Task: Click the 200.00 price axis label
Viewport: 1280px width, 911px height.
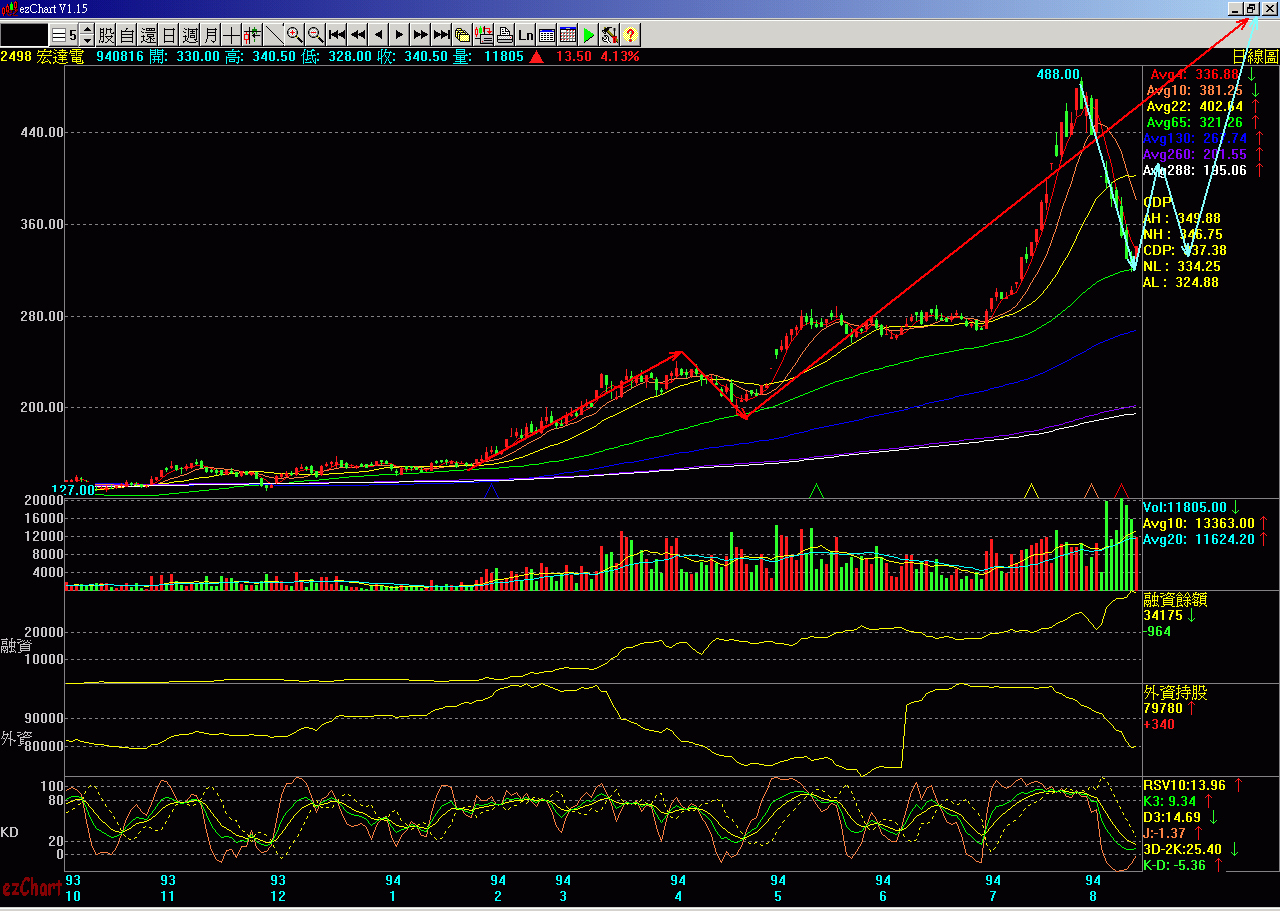Action: point(42,407)
